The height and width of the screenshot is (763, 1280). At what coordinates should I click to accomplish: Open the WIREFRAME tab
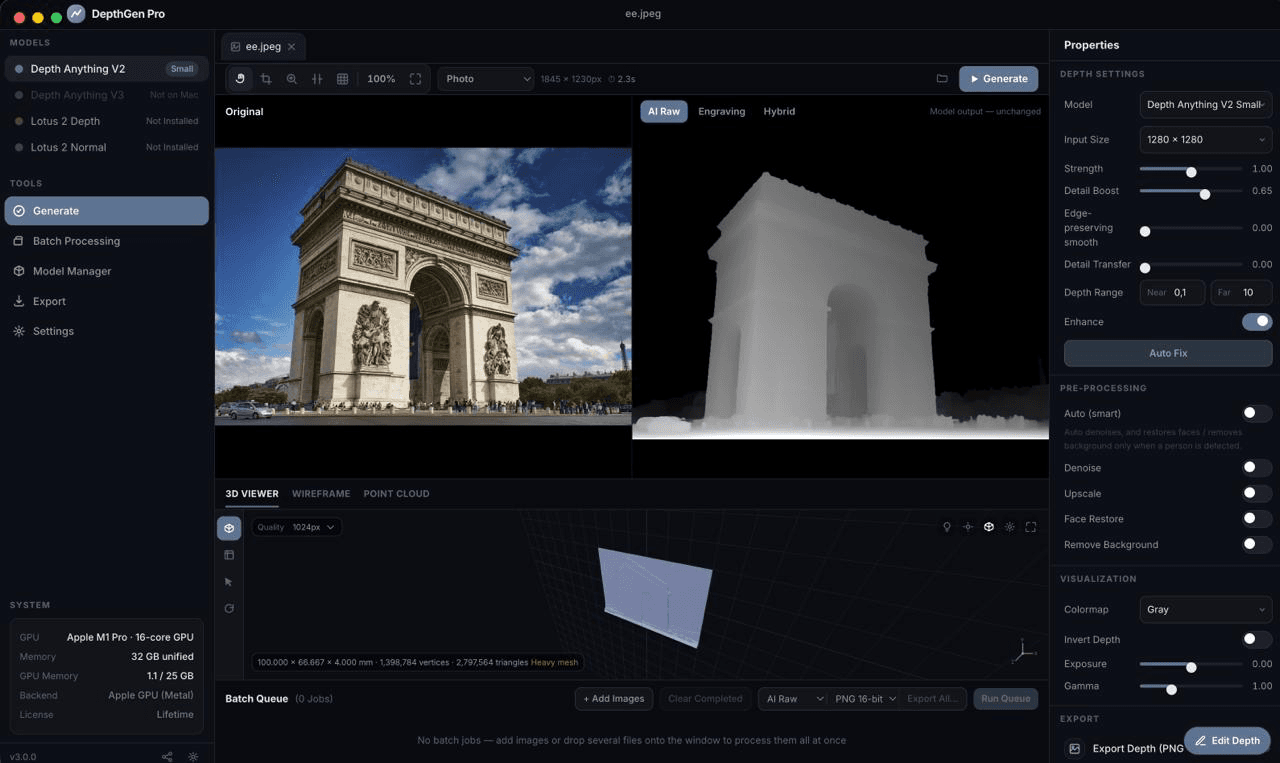click(321, 494)
